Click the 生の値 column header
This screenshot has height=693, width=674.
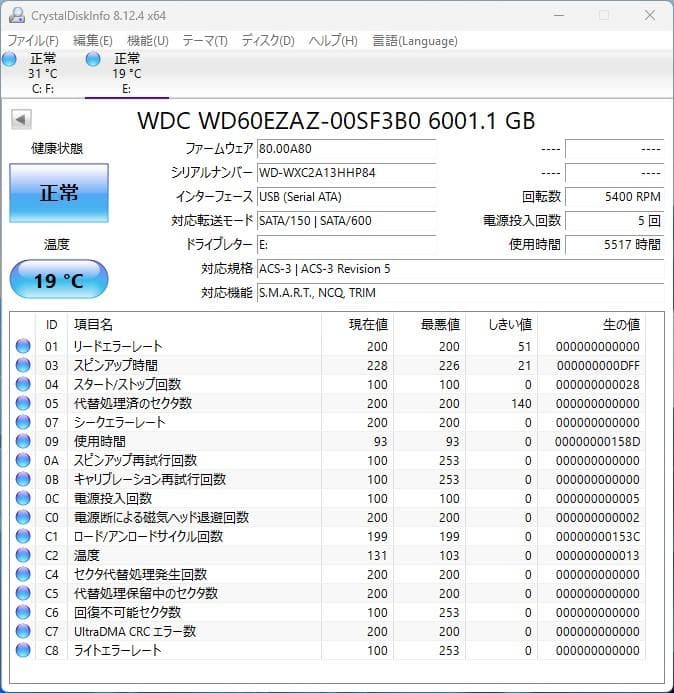(591, 325)
